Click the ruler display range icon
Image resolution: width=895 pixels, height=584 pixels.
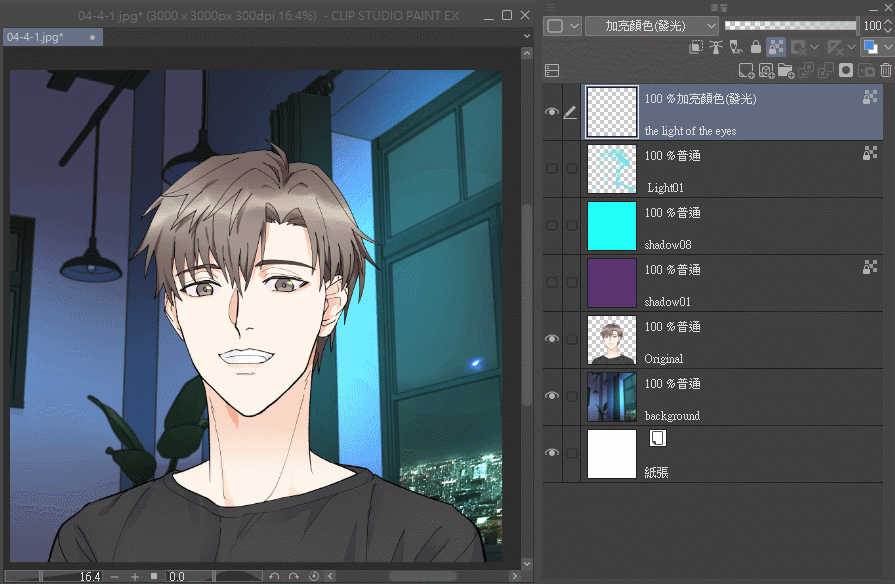(835, 47)
